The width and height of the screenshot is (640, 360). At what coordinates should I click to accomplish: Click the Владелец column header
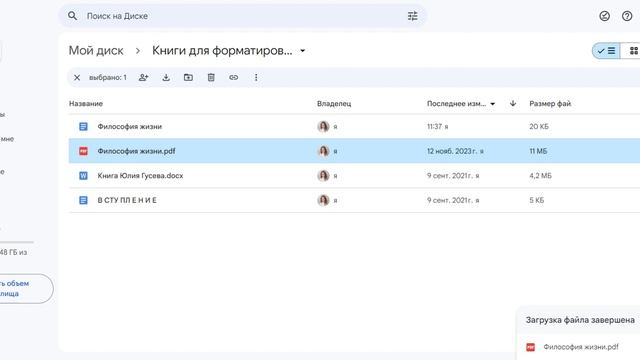pyautogui.click(x=334, y=104)
